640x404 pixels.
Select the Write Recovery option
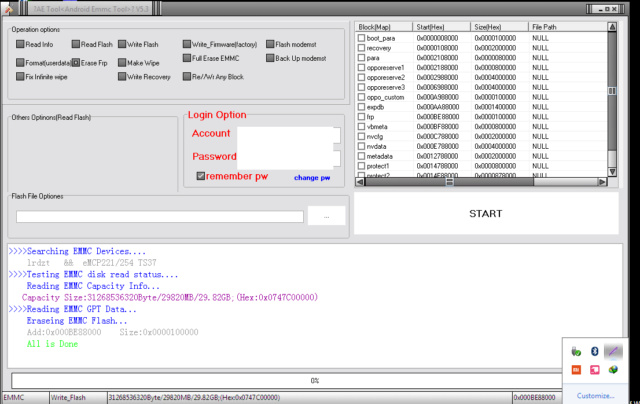pos(122,76)
